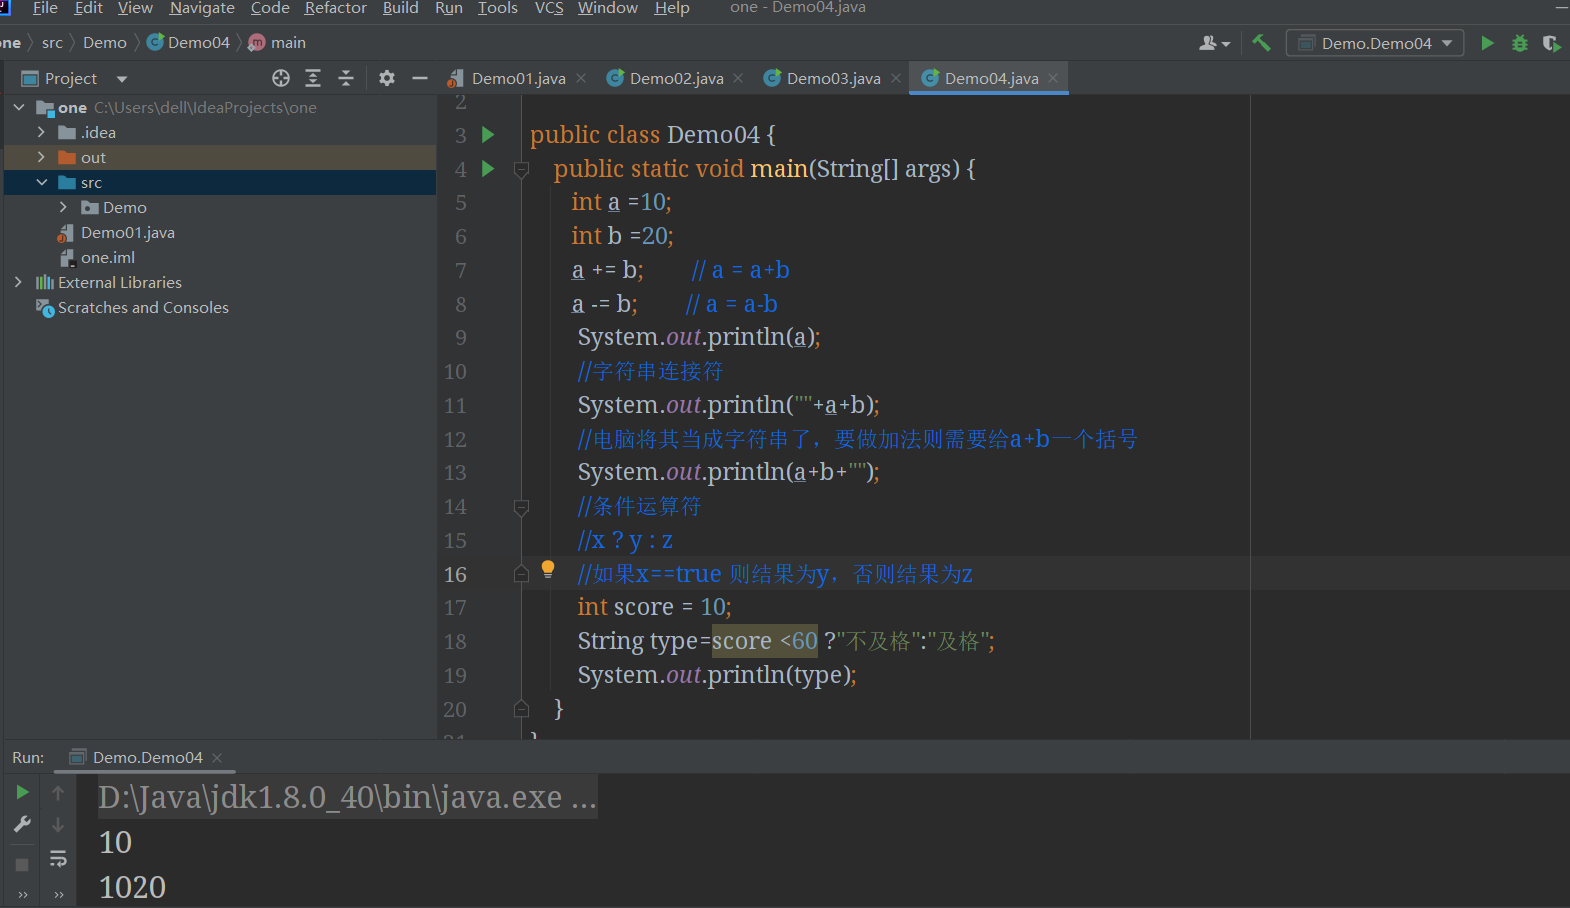Expand External Libraries node

pyautogui.click(x=19, y=282)
